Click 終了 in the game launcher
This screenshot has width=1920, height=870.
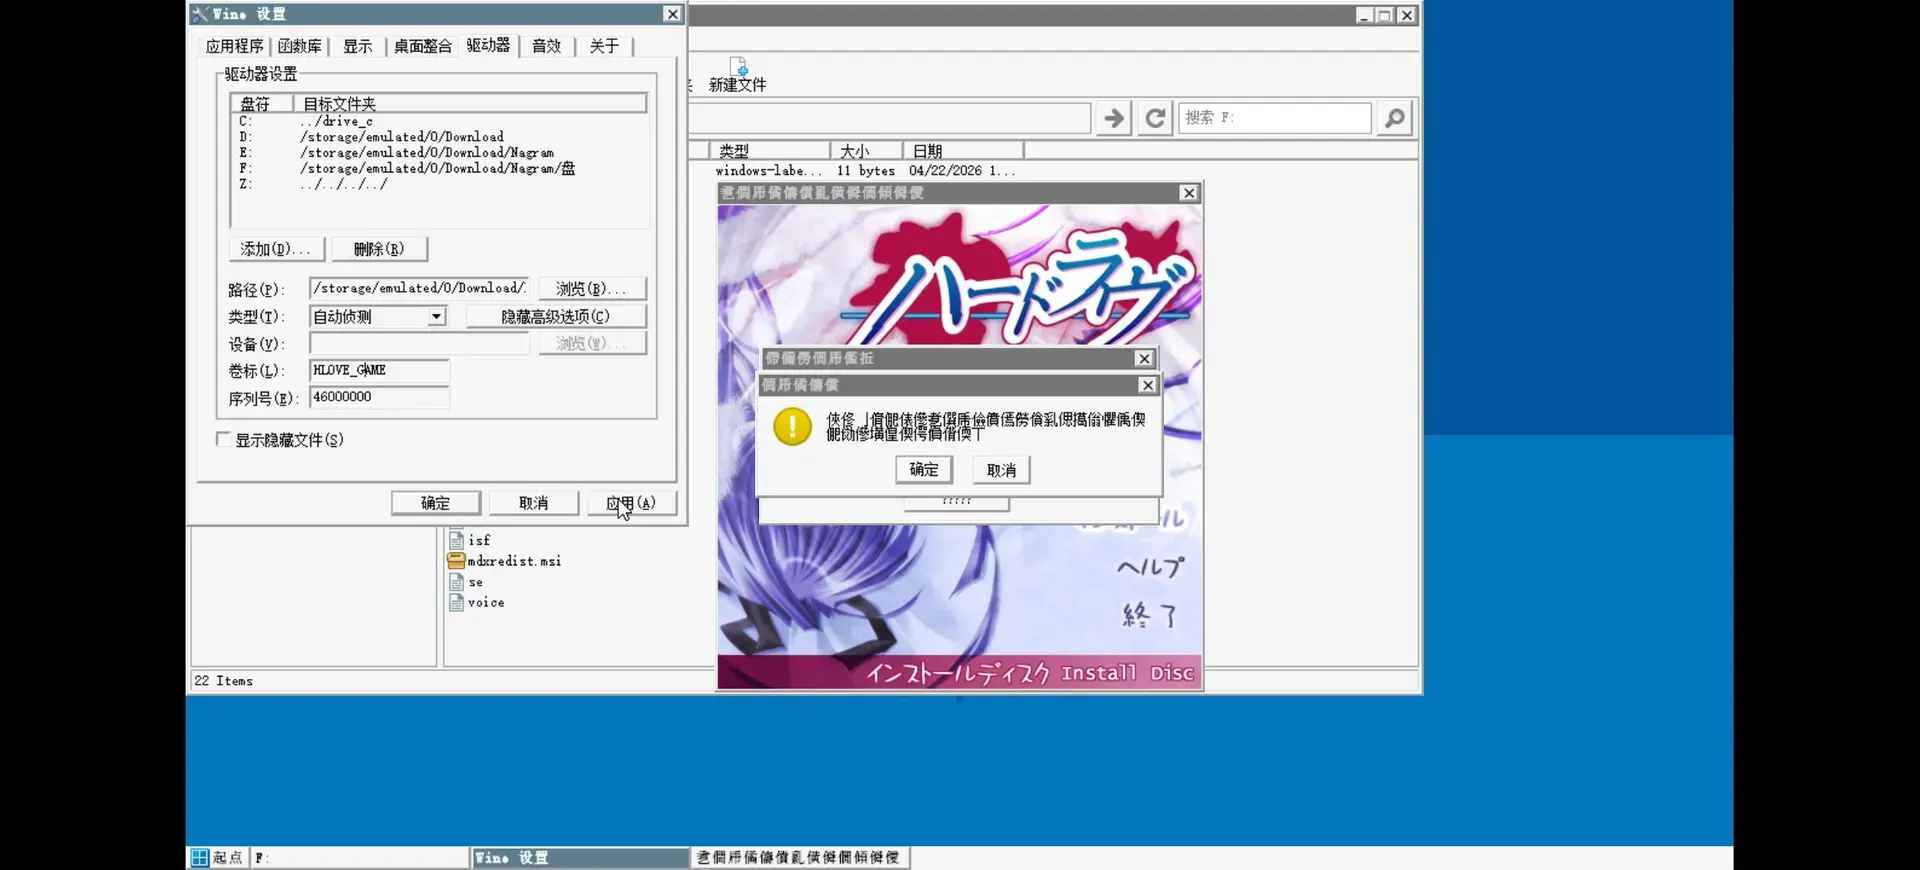[x=1150, y=615]
